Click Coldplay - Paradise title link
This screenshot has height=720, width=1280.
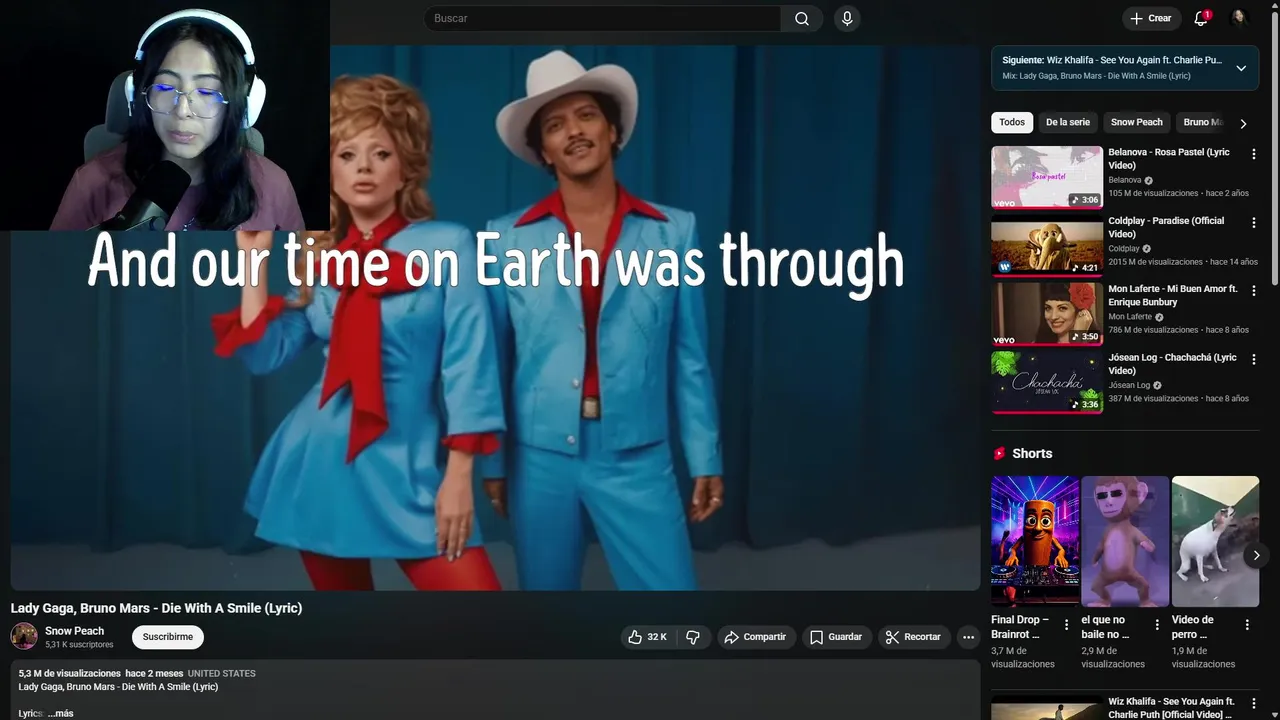1166,227
